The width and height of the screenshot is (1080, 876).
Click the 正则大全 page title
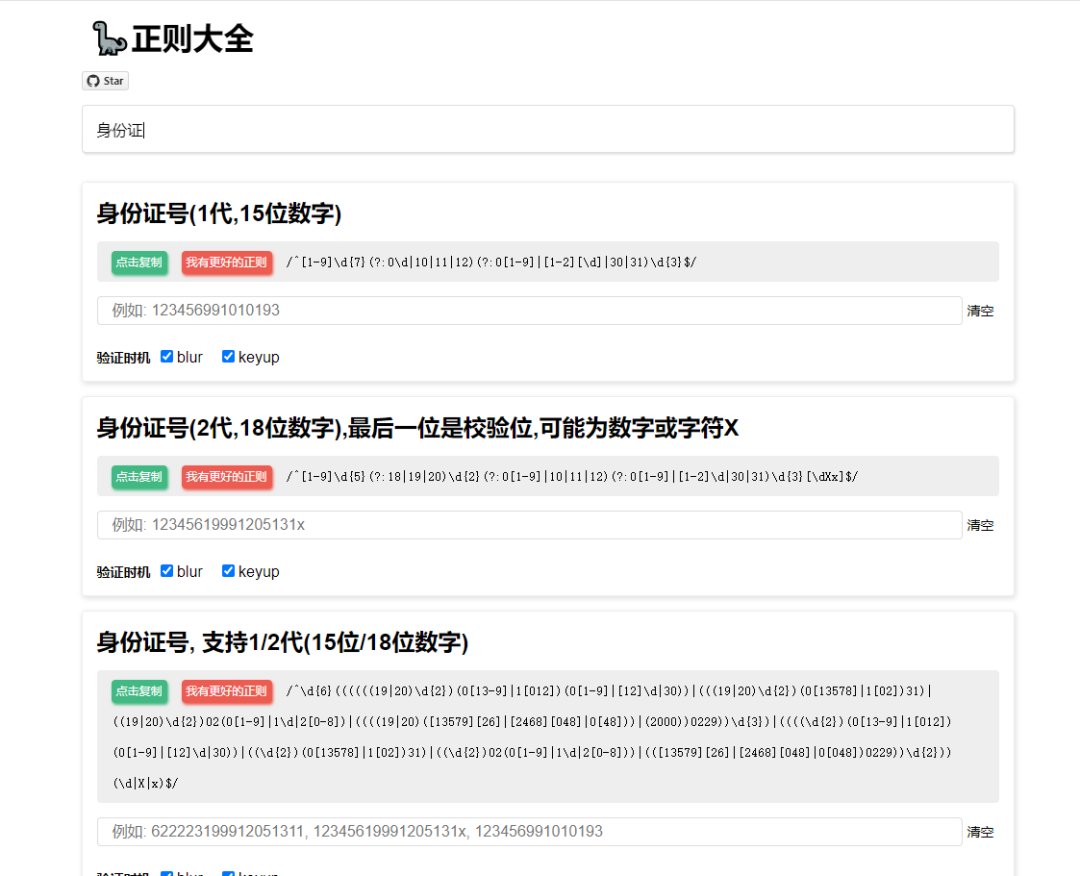click(193, 39)
